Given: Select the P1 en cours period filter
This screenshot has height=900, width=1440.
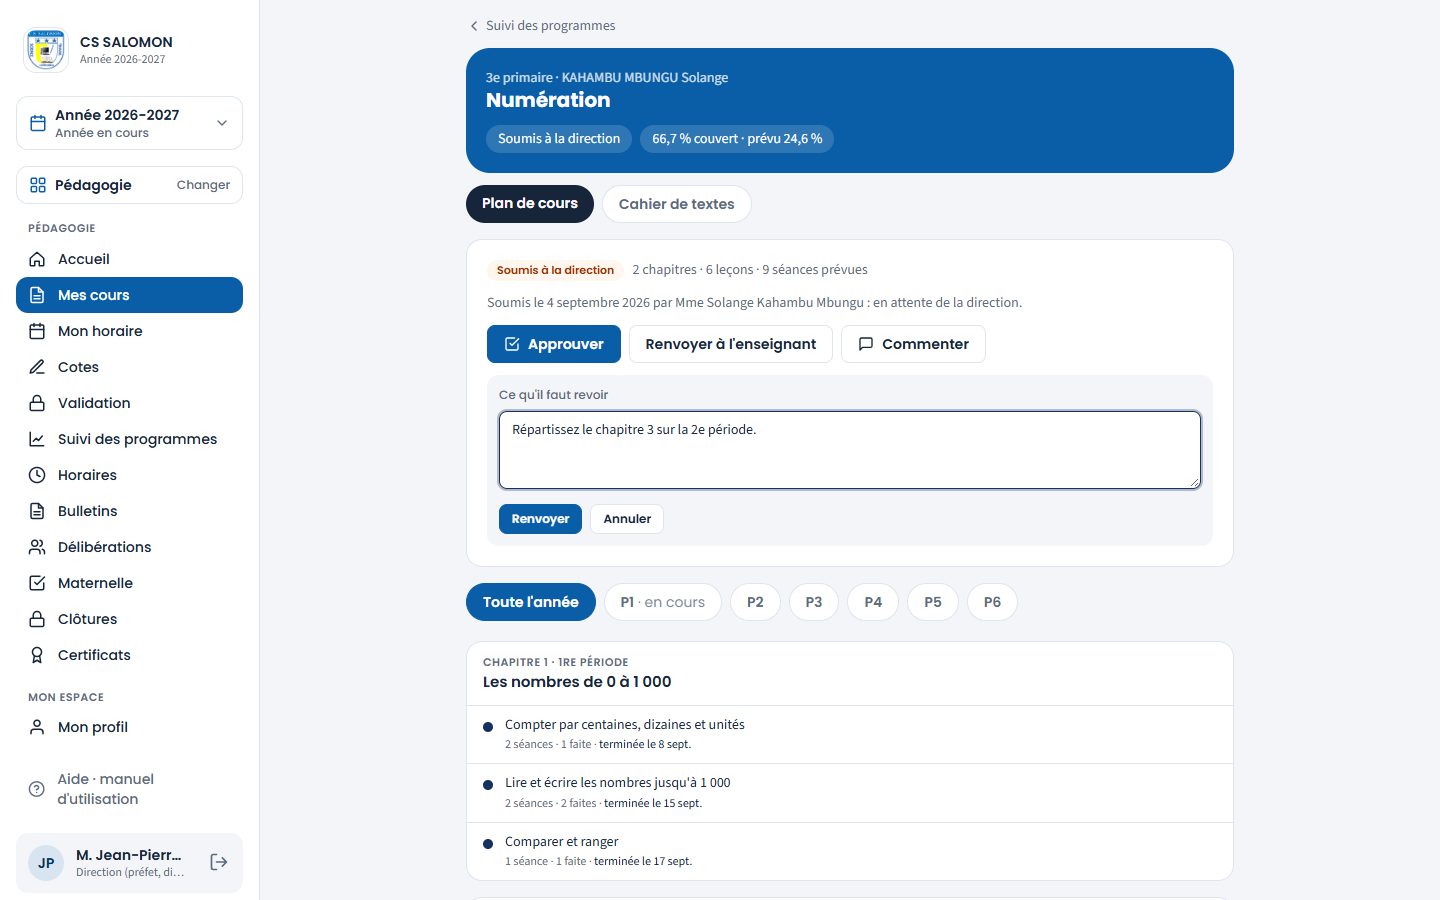Looking at the screenshot, I should [x=663, y=602].
